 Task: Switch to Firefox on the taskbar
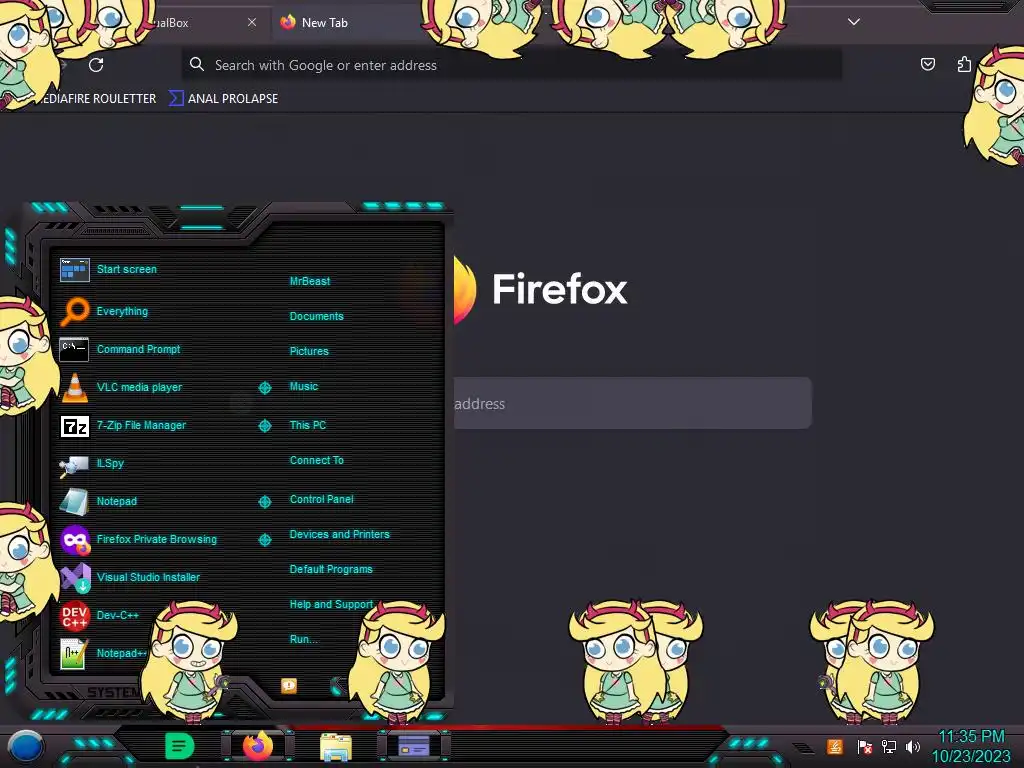(x=258, y=746)
